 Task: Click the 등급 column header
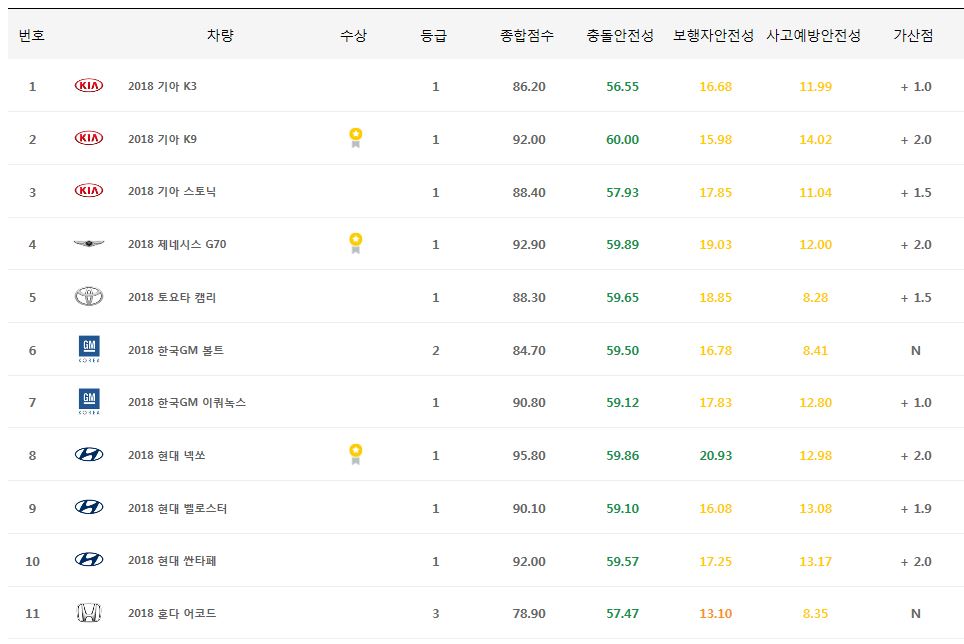(433, 36)
